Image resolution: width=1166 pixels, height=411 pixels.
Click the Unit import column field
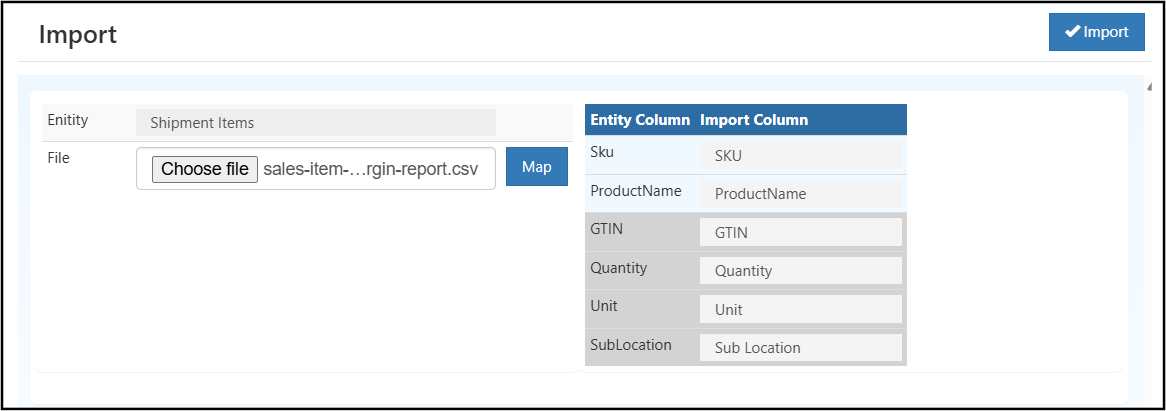coord(801,310)
